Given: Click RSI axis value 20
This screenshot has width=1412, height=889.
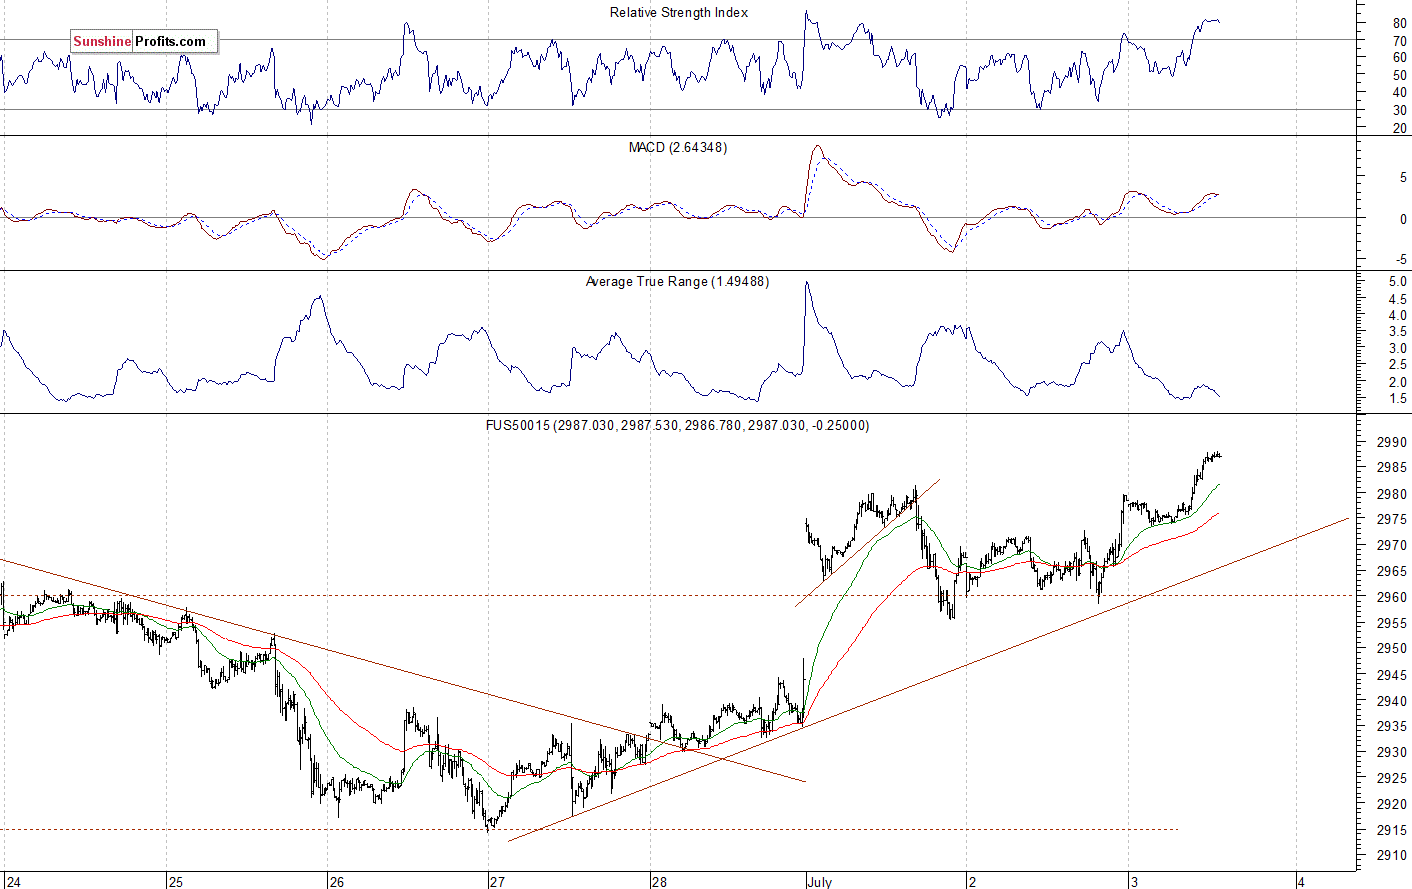Looking at the screenshot, I should coord(1400,129).
